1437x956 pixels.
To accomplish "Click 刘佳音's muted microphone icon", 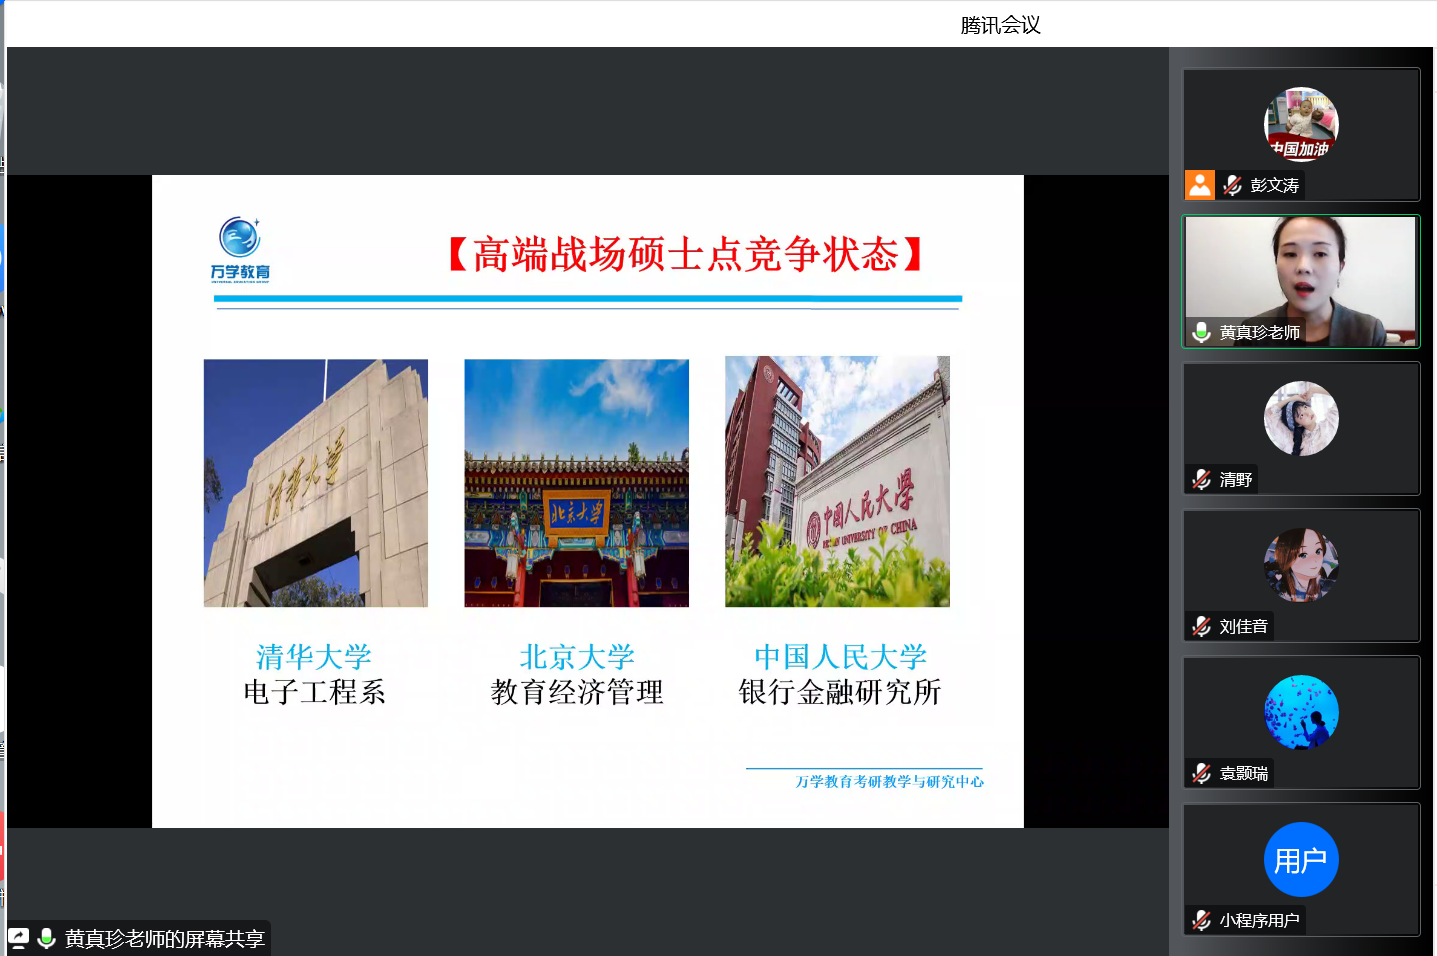I will (1201, 626).
